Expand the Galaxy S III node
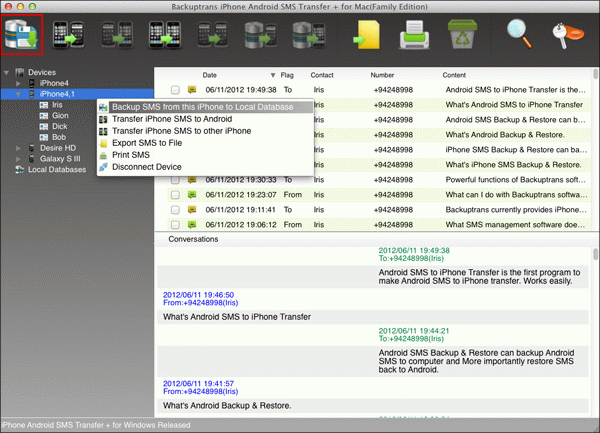Viewport: 600px width, 433px height. (x=18, y=159)
